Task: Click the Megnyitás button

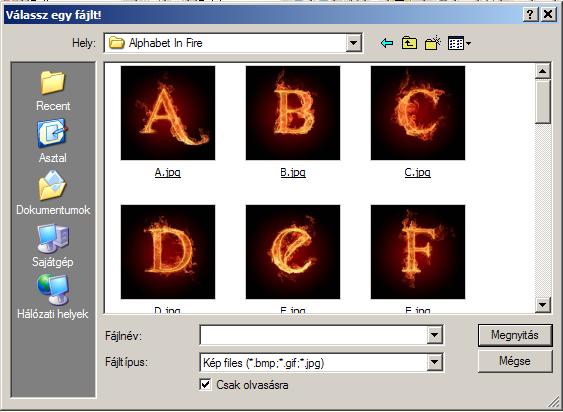Action: (515, 335)
